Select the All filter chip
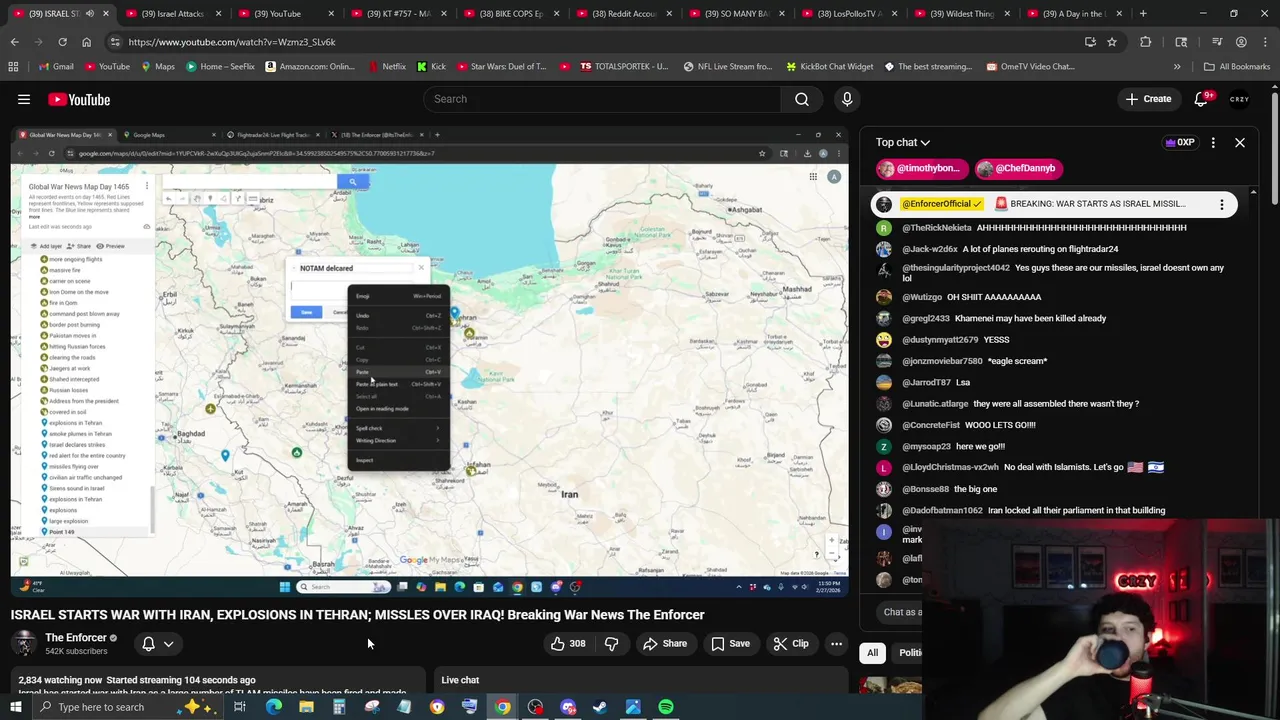The image size is (1280, 720). point(872,653)
